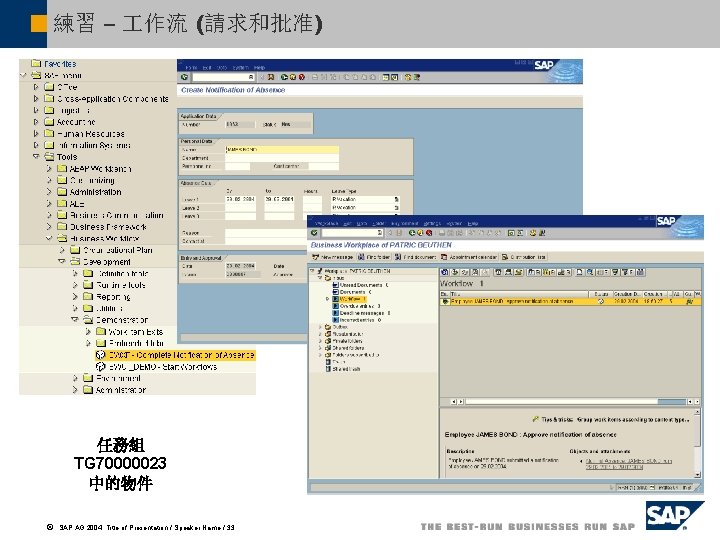720x540 pixels.
Task: Click Name field in Personal Data
Action: click(x=282, y=149)
